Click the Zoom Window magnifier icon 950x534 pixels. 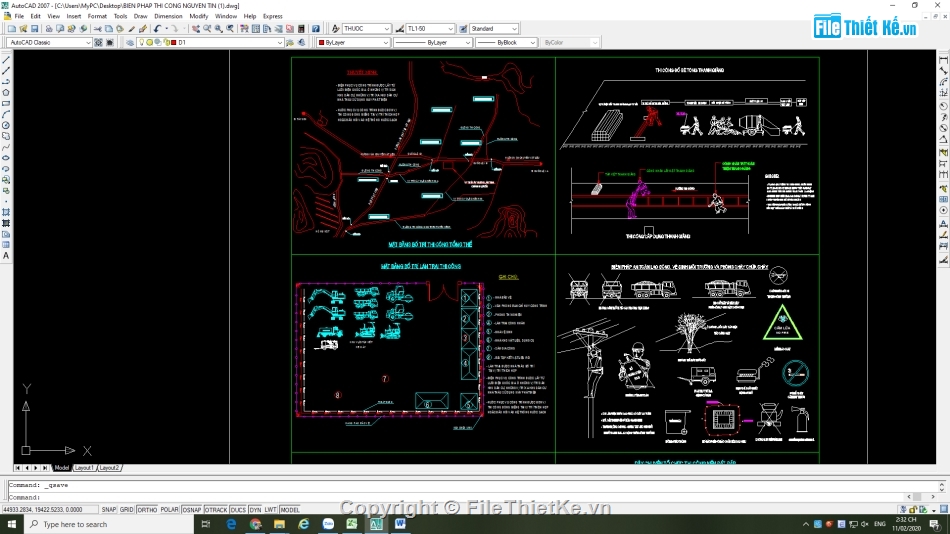pyautogui.click(x=219, y=28)
